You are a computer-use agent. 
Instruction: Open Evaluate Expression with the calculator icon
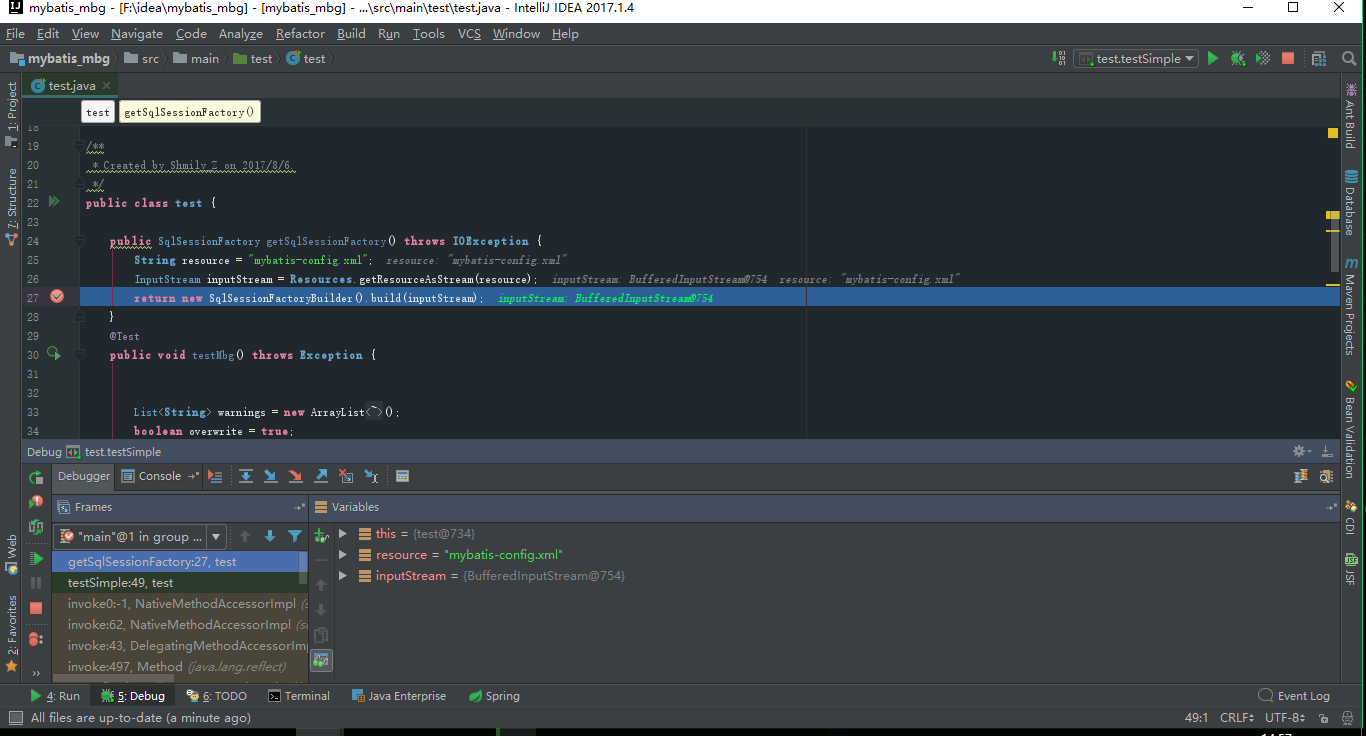click(x=402, y=476)
